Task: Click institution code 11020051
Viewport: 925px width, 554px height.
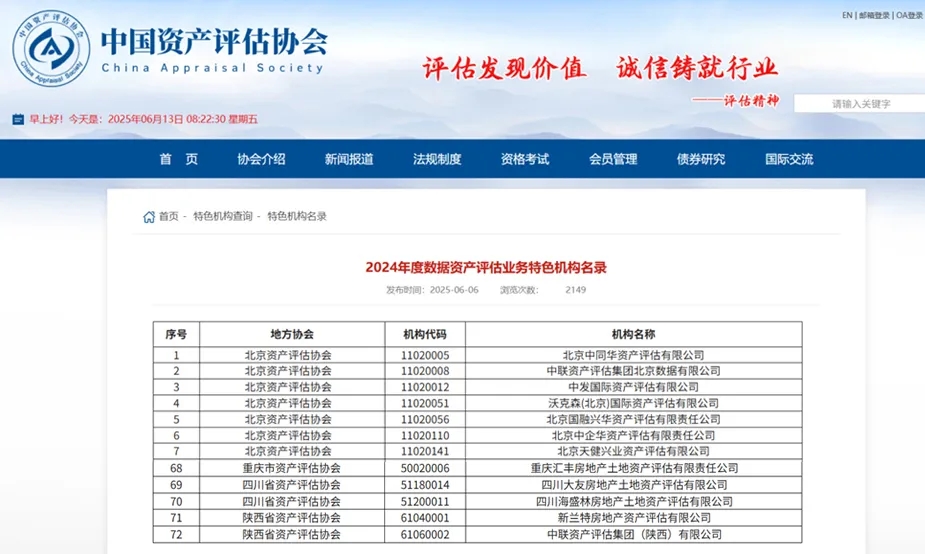Action: point(425,404)
